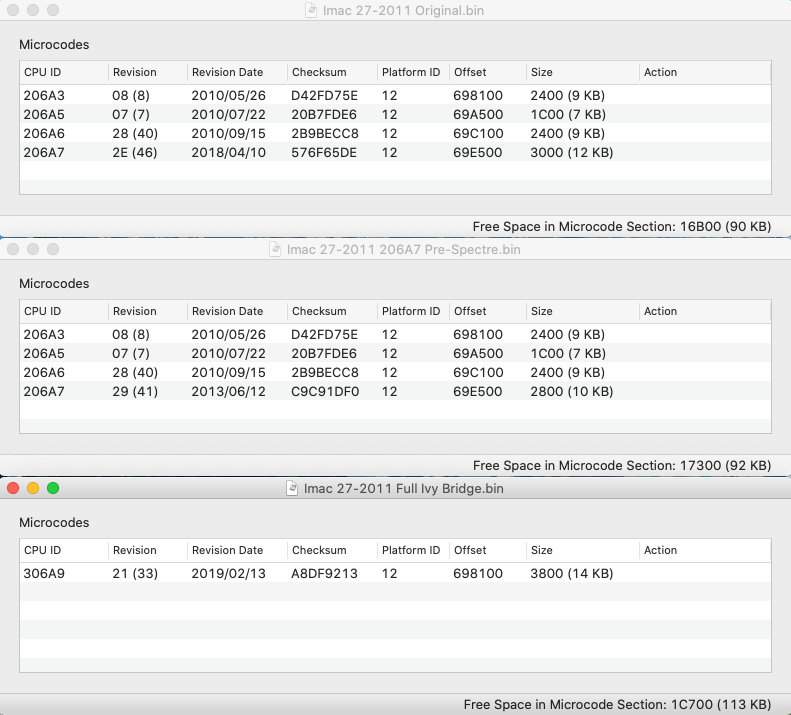This screenshot has width=791, height=715.
Task: Click size 3000 (12 KB) cell
Action: tap(572, 152)
